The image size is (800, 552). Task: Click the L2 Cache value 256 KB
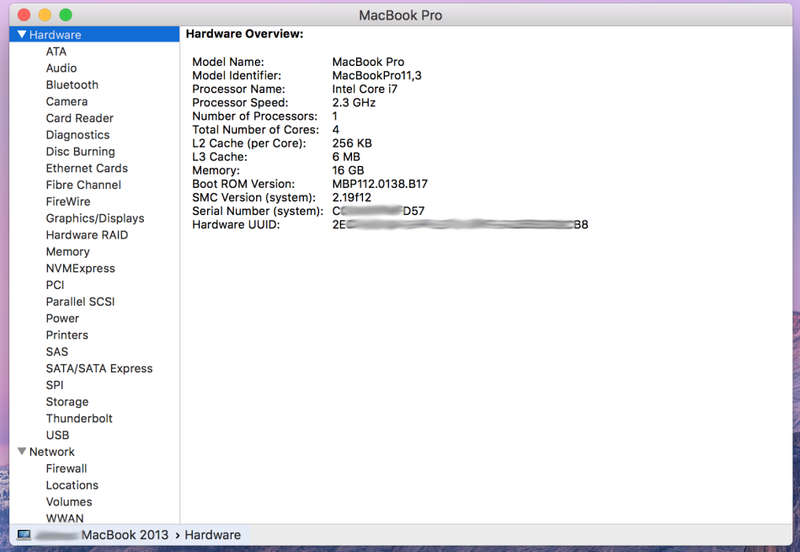[352, 143]
